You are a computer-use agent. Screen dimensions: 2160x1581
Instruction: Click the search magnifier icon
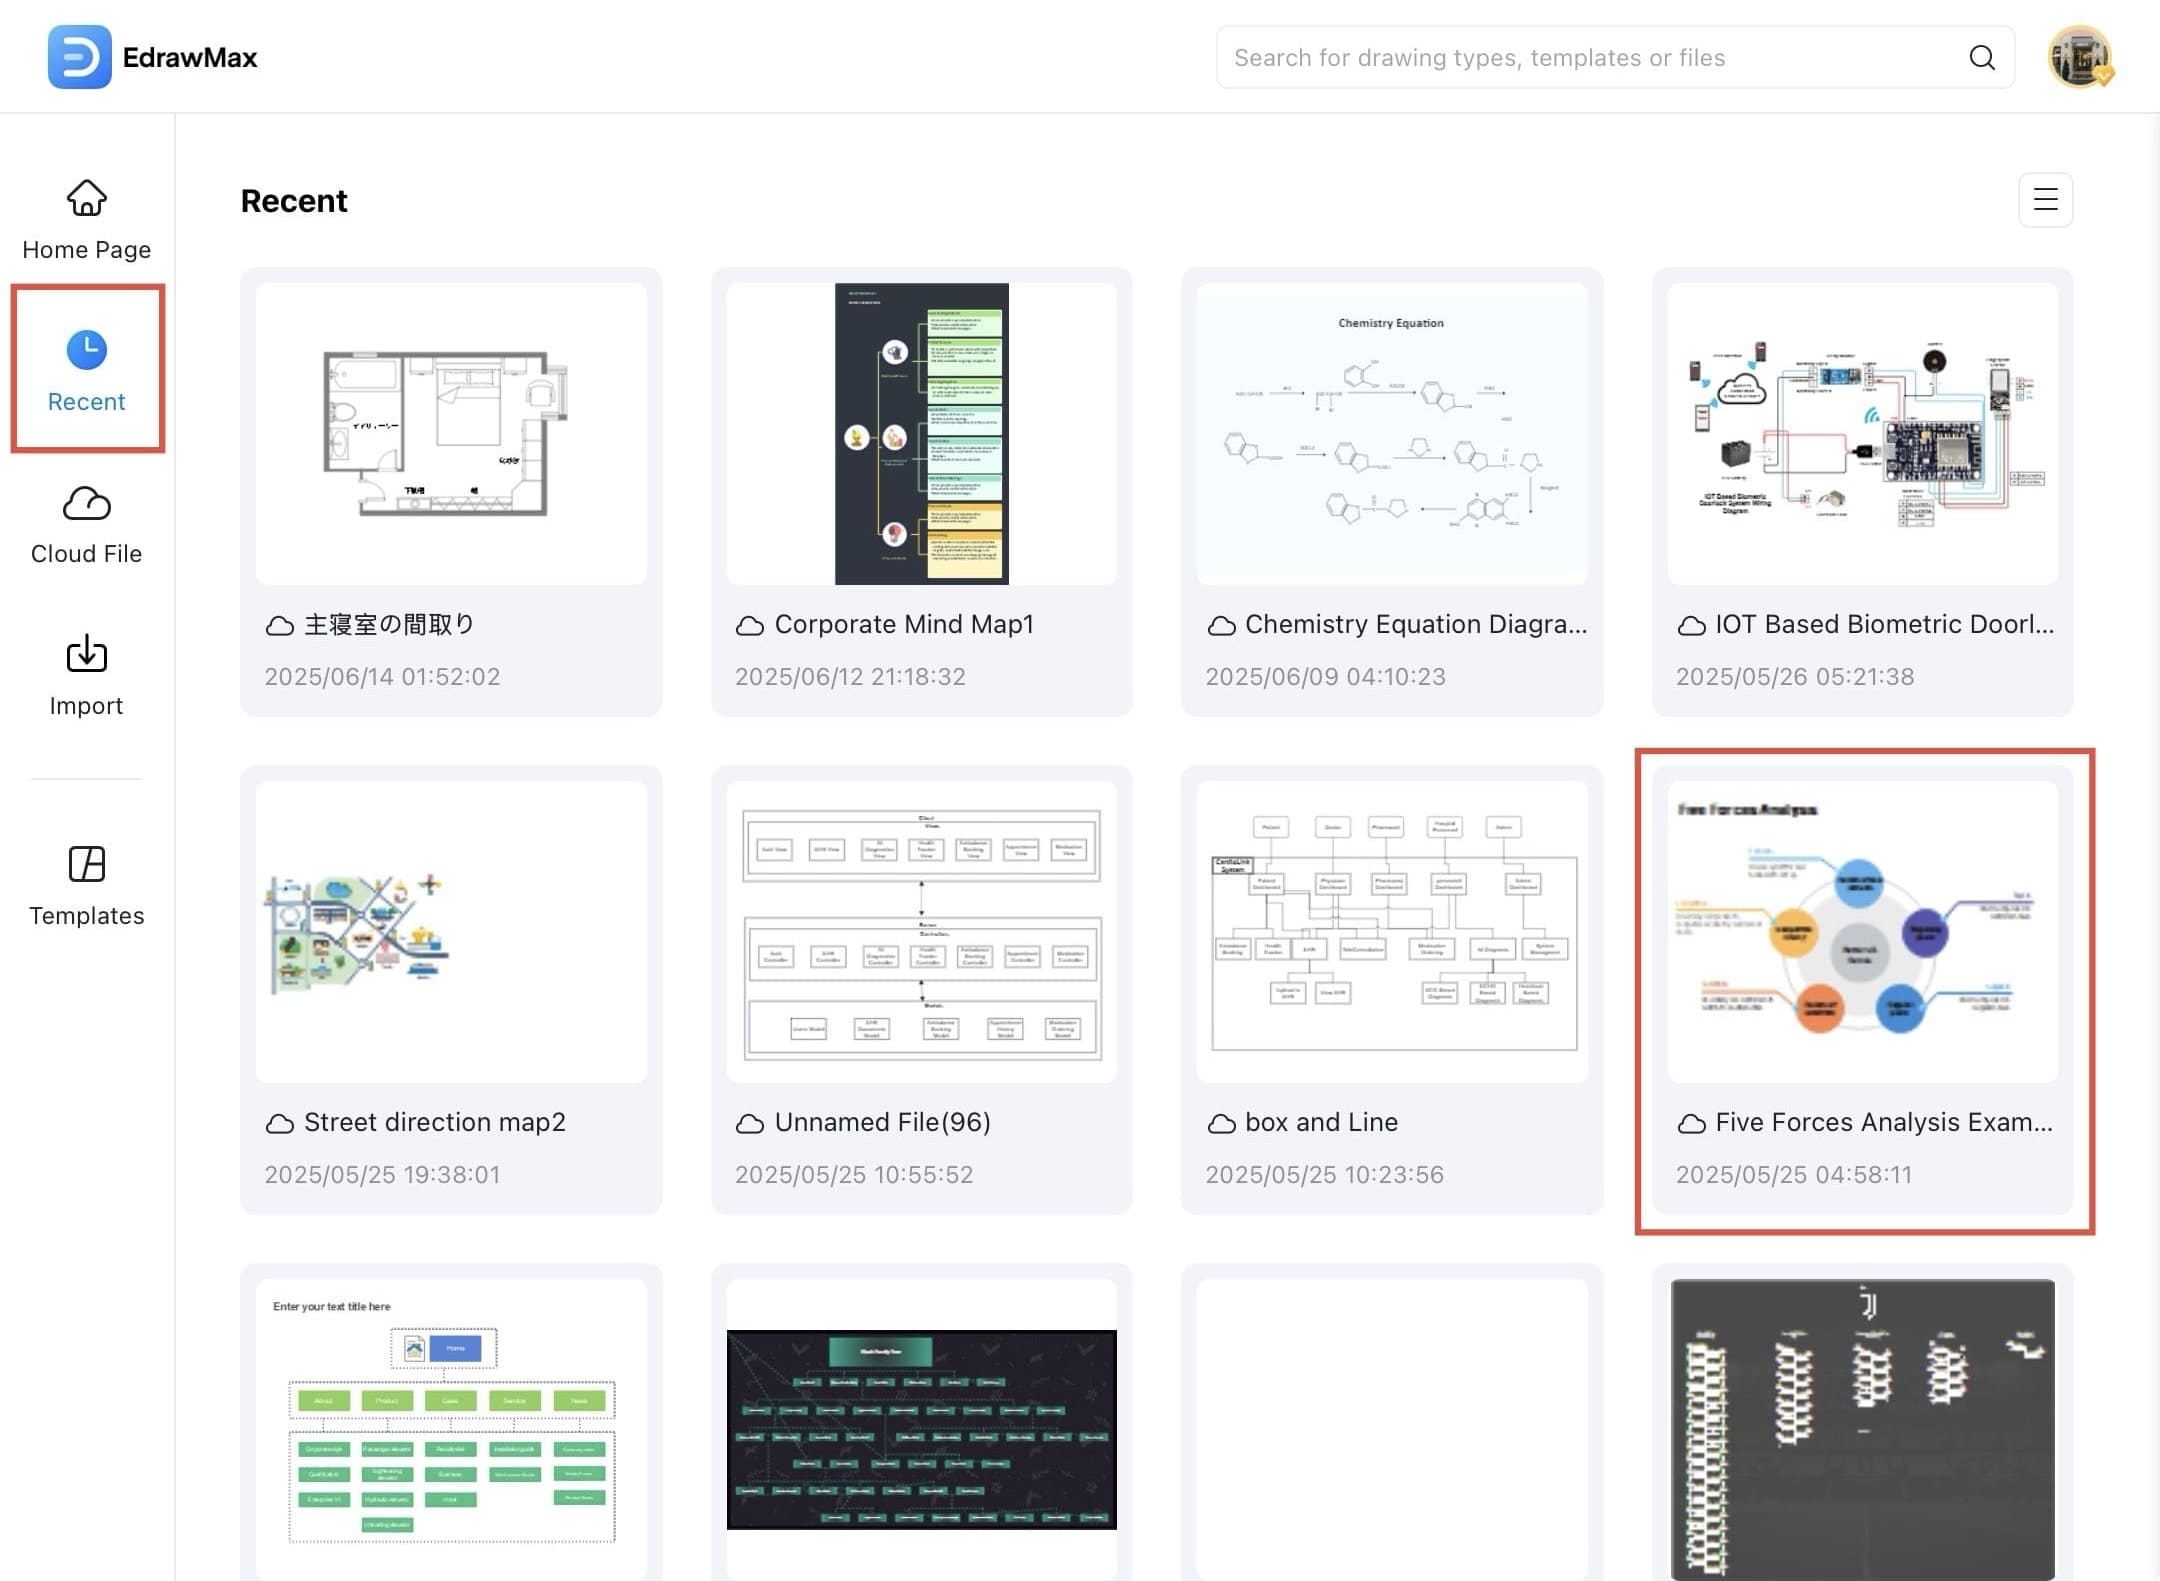(x=1981, y=58)
